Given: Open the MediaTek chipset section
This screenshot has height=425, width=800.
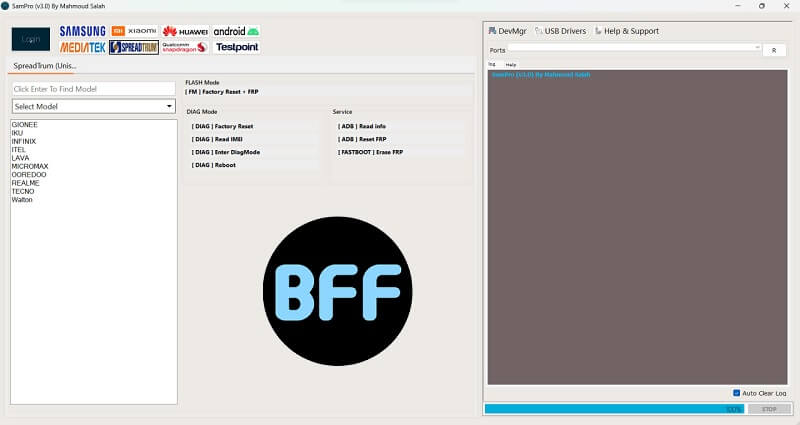Looking at the screenshot, I should [x=82, y=47].
